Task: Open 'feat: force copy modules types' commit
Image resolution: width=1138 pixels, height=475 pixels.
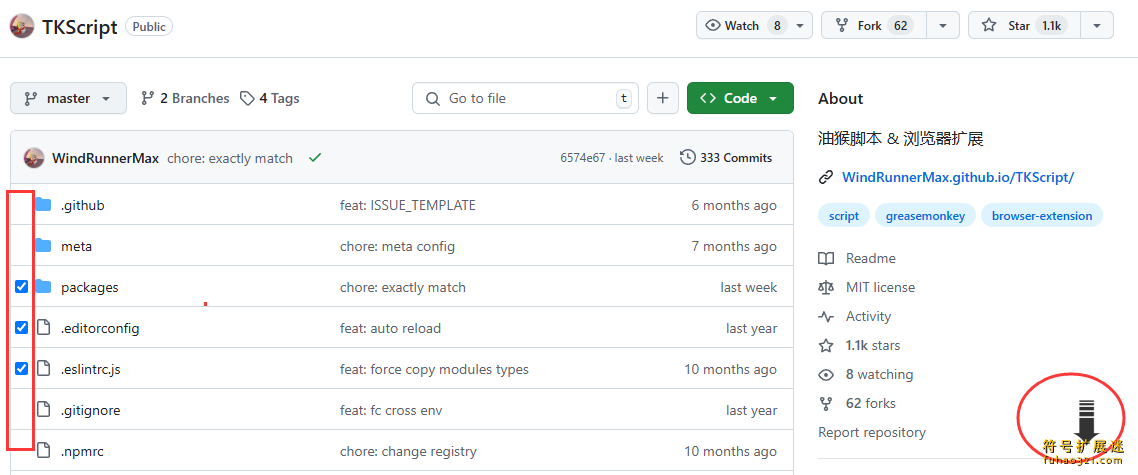Action: pos(434,370)
